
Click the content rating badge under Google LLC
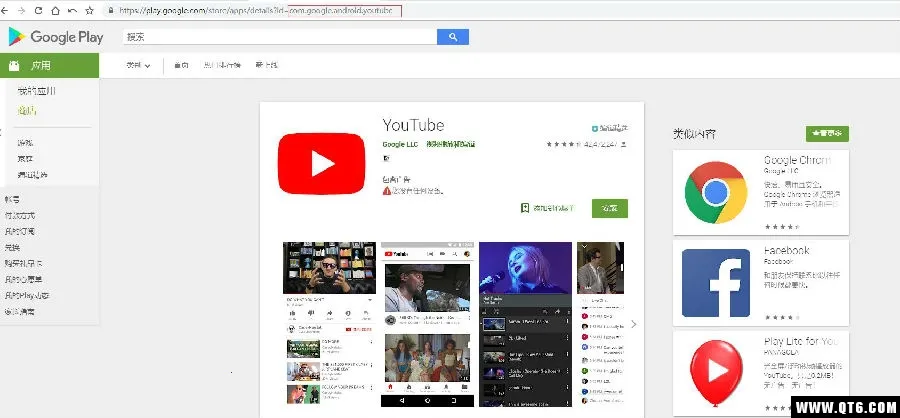tap(386, 157)
